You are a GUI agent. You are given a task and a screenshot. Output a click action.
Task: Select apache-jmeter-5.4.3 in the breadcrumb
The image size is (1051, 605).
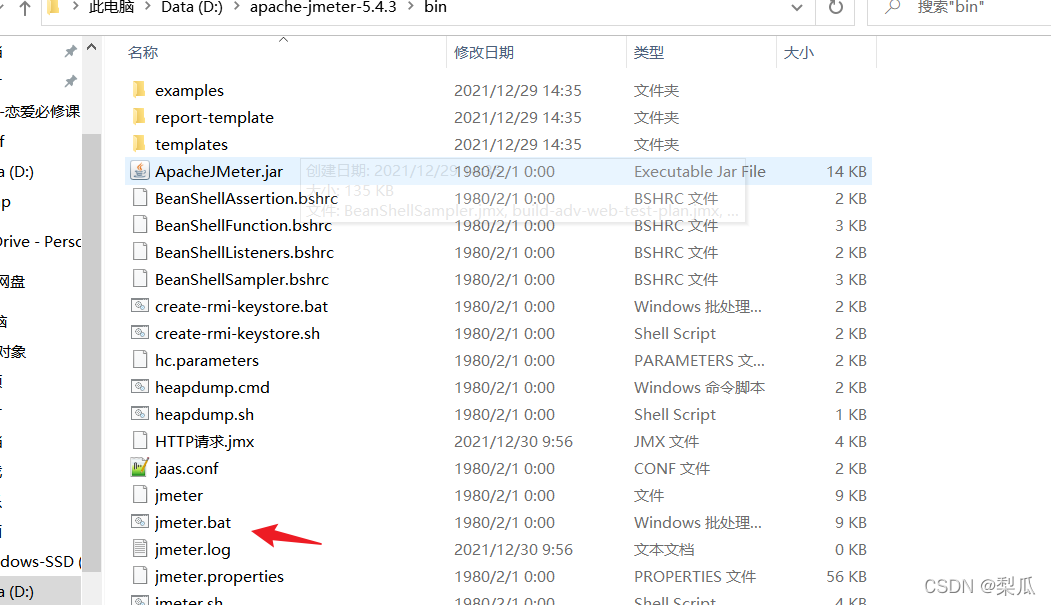click(x=323, y=7)
